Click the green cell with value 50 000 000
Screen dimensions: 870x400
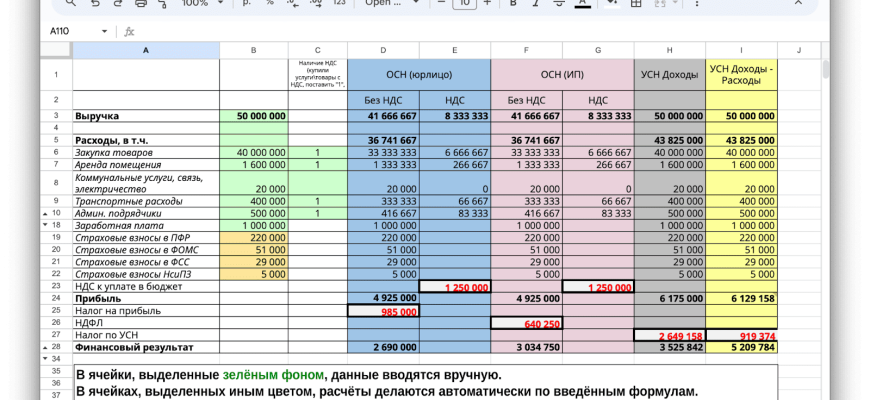pyautogui.click(x=254, y=116)
